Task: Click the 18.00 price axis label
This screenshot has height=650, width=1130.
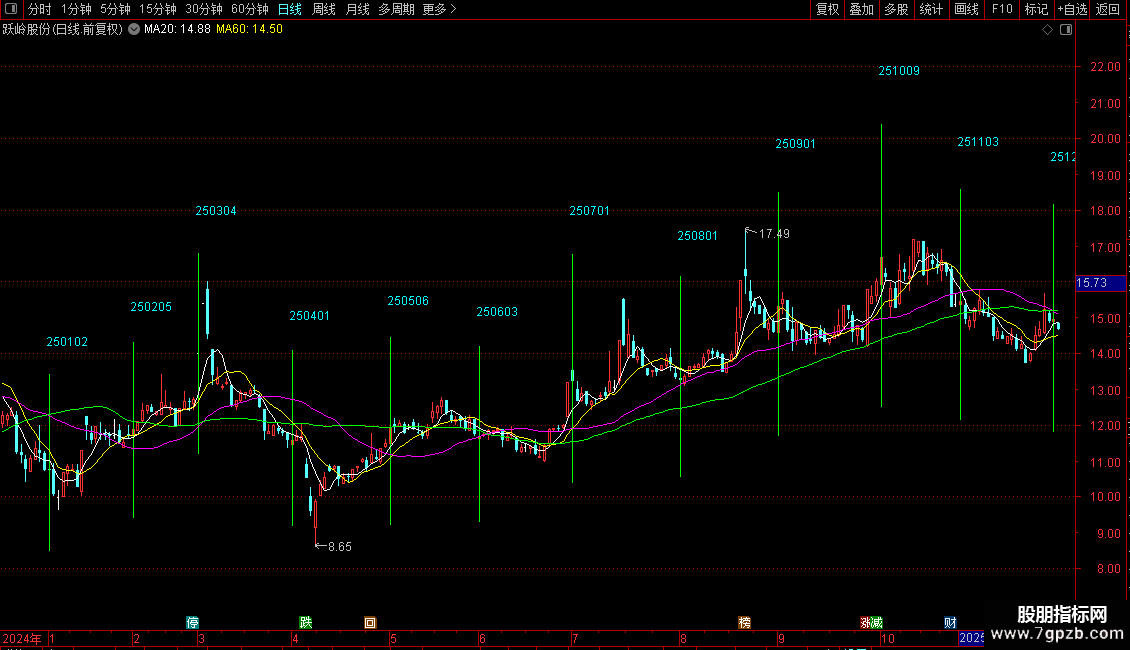Action: (1105, 211)
